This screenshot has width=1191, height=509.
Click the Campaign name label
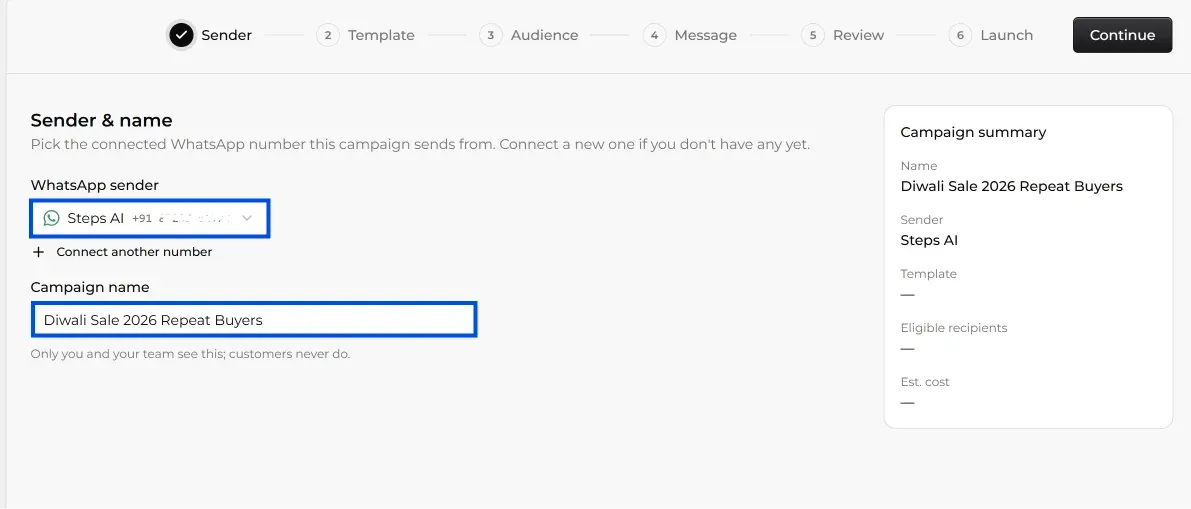pyautogui.click(x=90, y=287)
